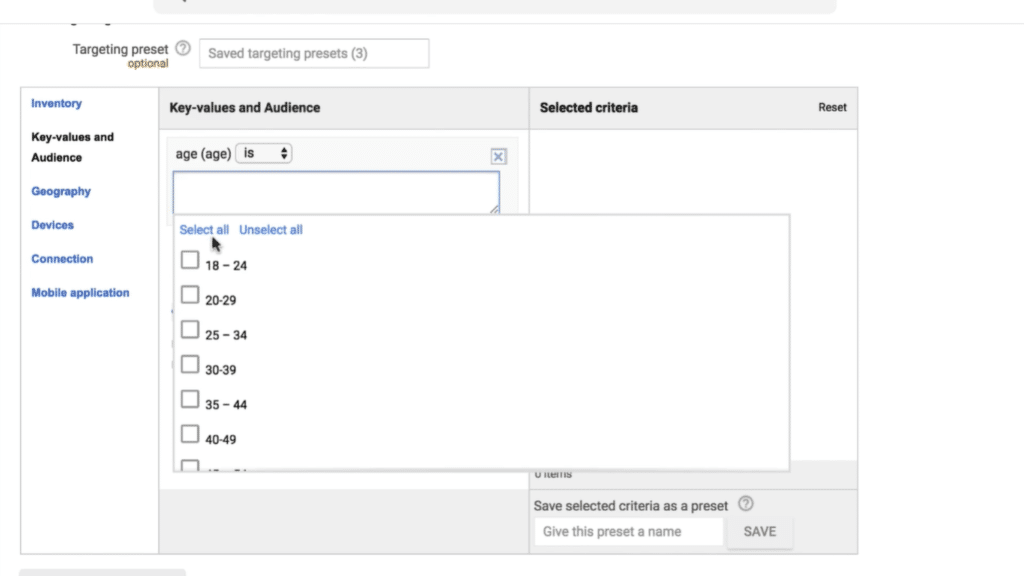Viewport: 1024px width, 576px height.
Task: Check the 18 - 24 age range
Action: 190,259
